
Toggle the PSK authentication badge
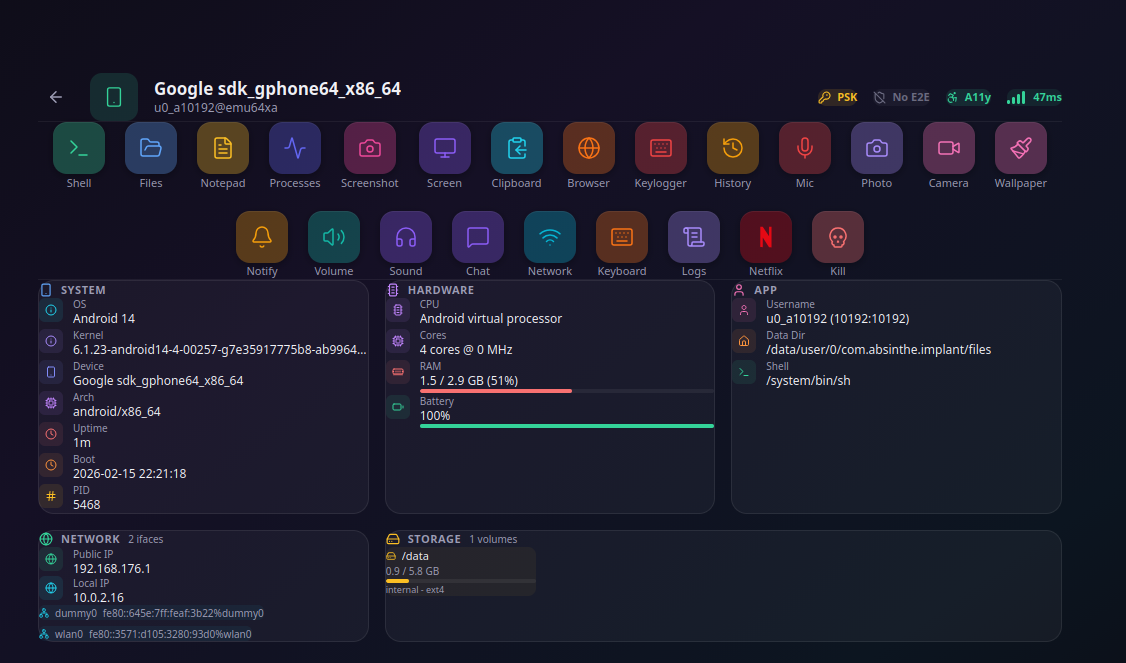tap(837, 97)
